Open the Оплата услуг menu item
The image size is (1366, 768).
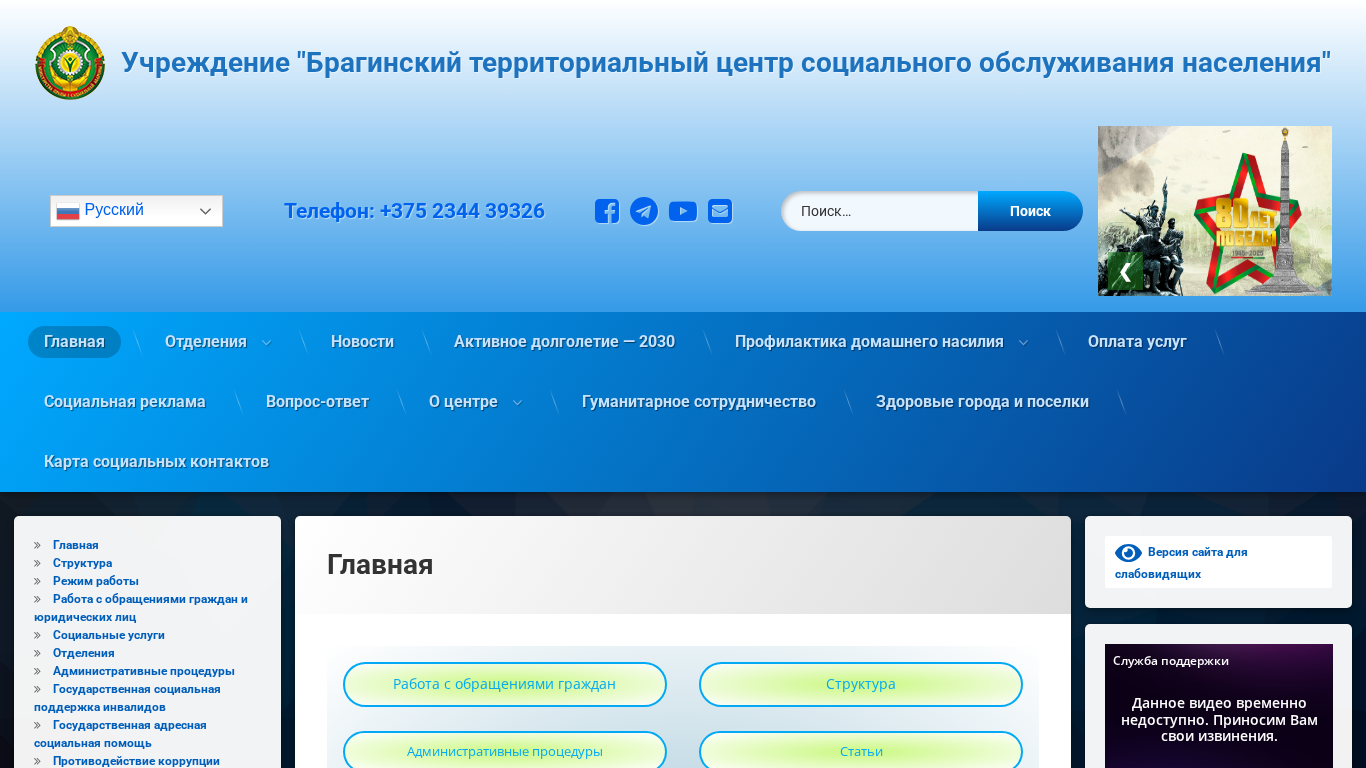[x=1137, y=342]
